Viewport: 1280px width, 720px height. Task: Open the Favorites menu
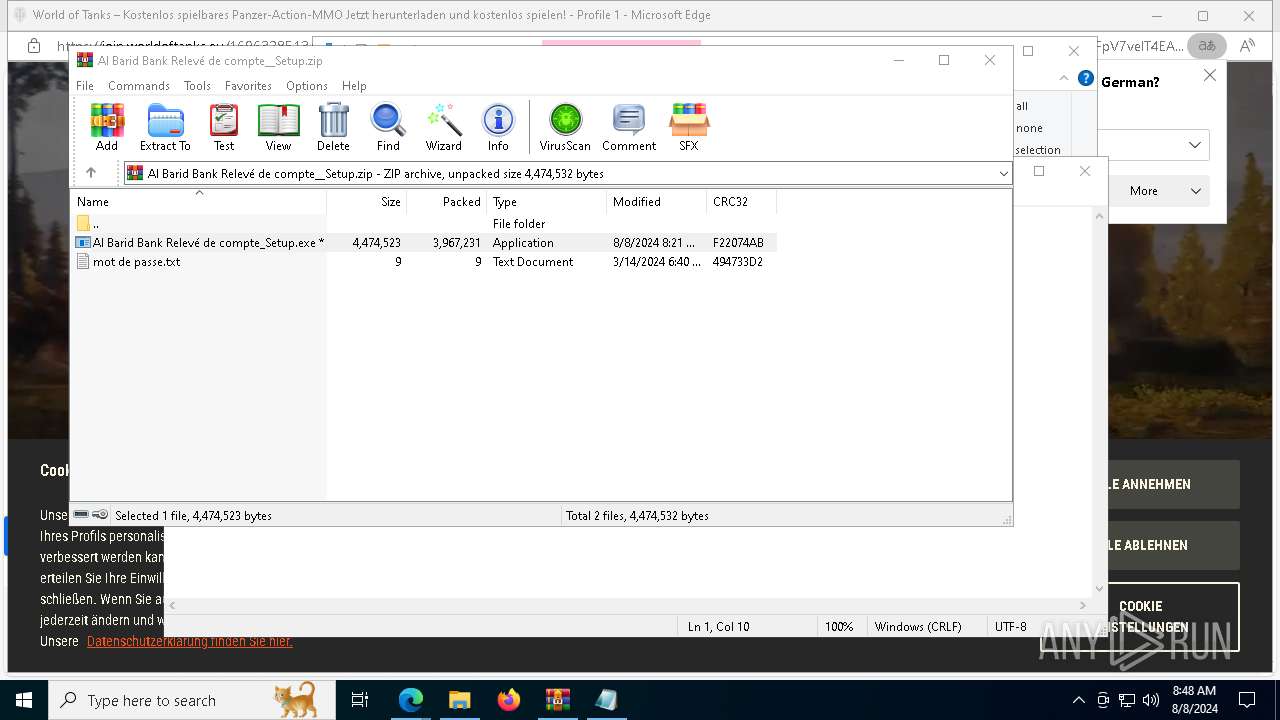tap(248, 86)
